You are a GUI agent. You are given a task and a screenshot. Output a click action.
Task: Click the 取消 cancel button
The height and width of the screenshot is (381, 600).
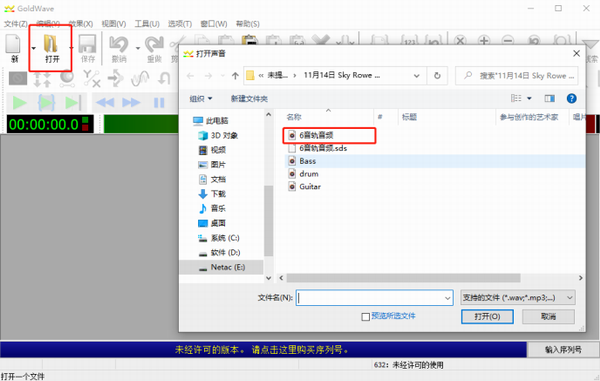pyautogui.click(x=548, y=316)
